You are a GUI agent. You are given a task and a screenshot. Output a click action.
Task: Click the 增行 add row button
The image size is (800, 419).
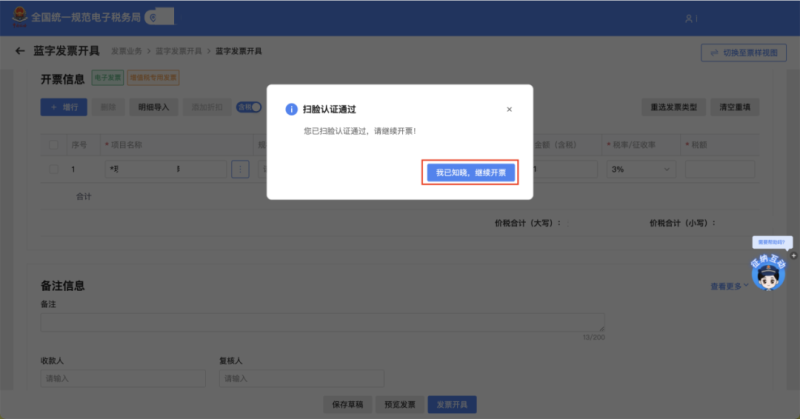[64, 107]
